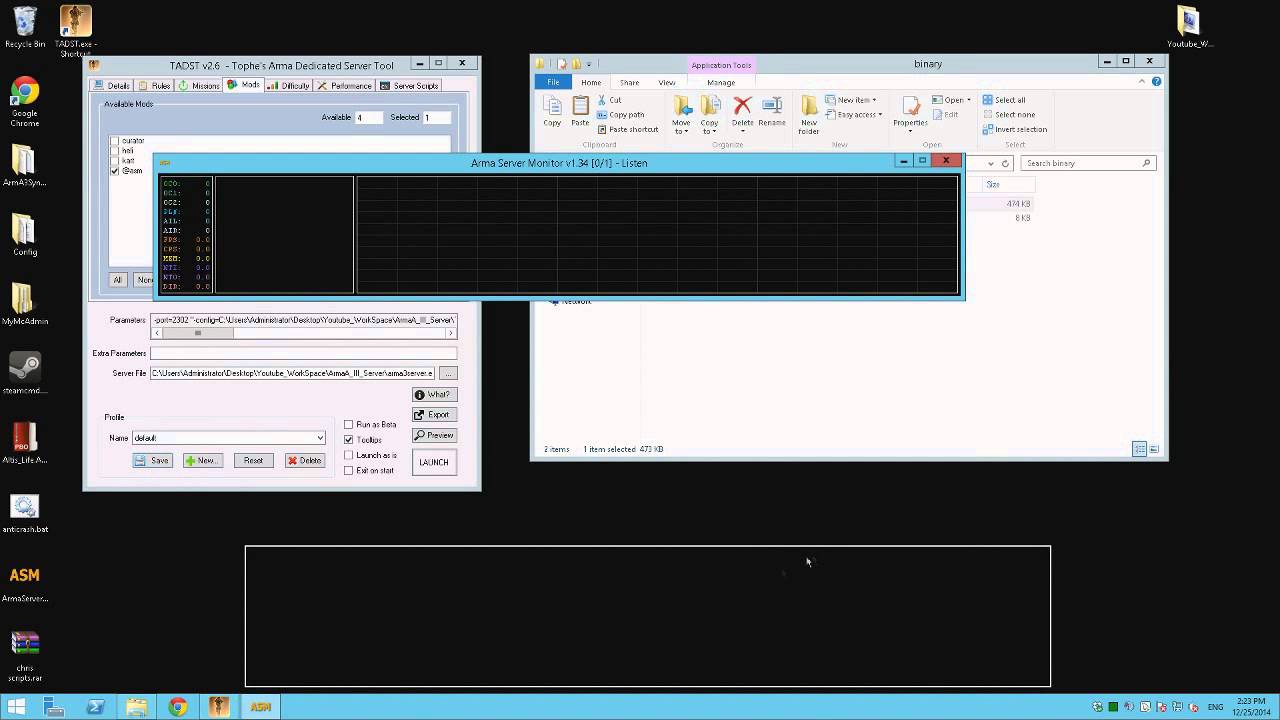1280x720 pixels.
Task: Switch to the Rules tab in TADST
Action: click(x=154, y=86)
